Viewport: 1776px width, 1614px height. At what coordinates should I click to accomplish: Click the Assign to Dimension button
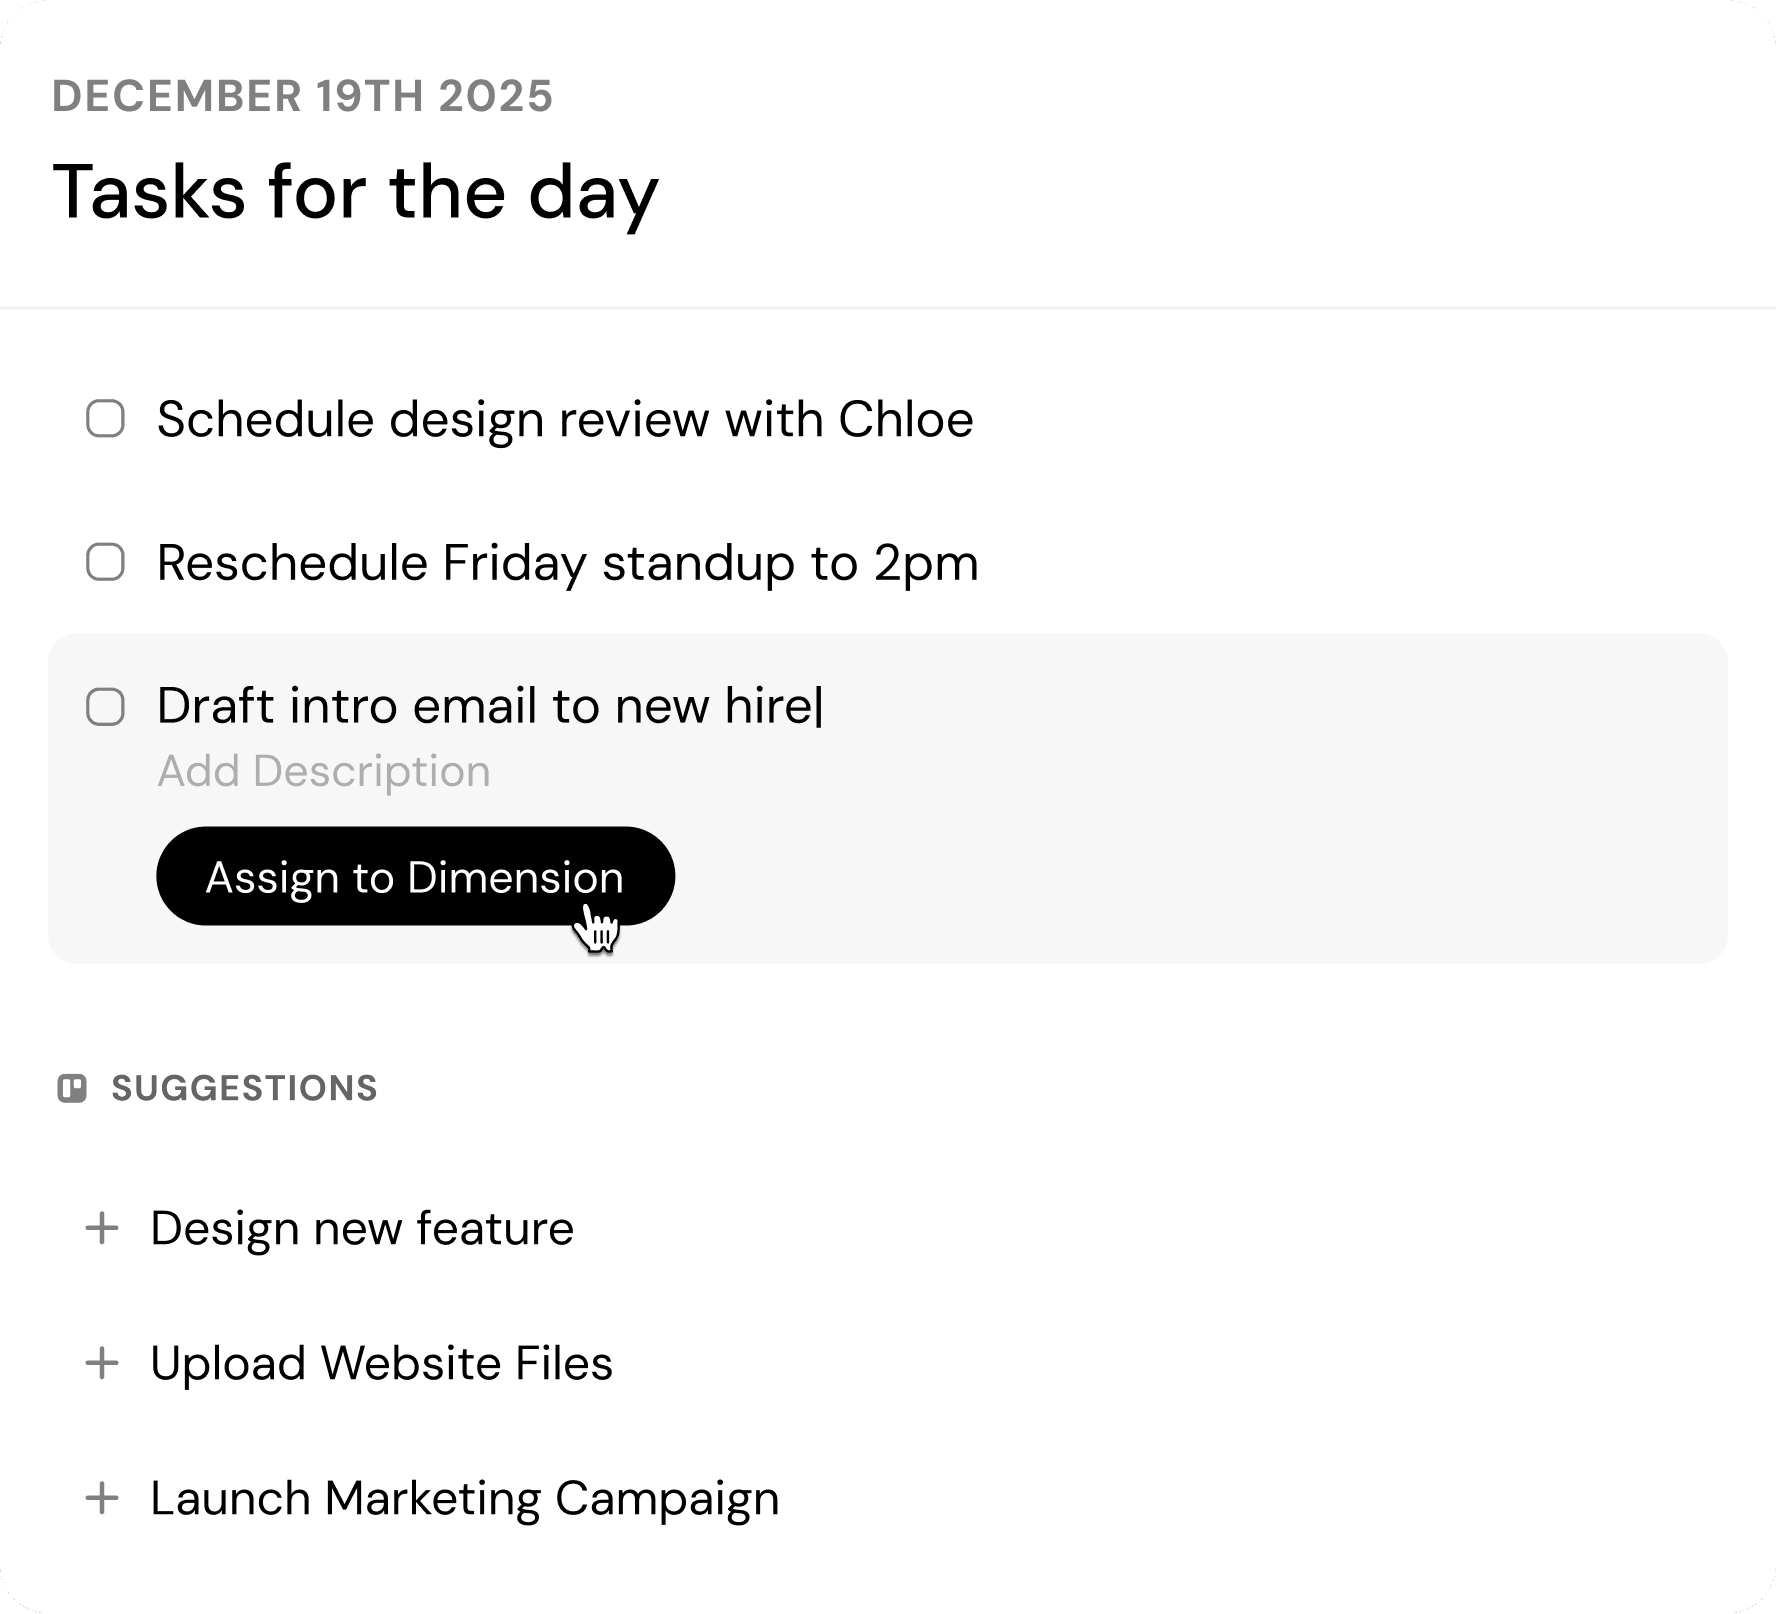[415, 876]
